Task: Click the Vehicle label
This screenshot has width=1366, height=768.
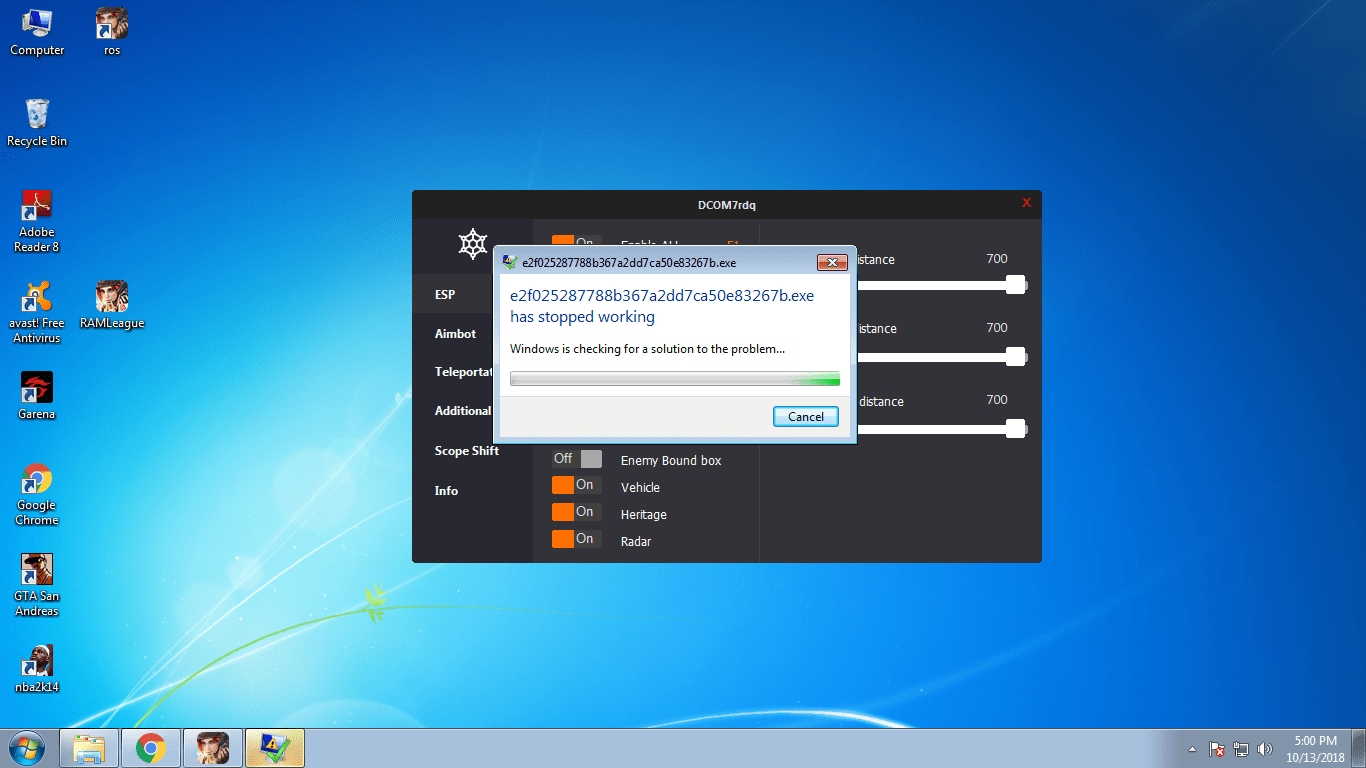Action: pos(640,488)
